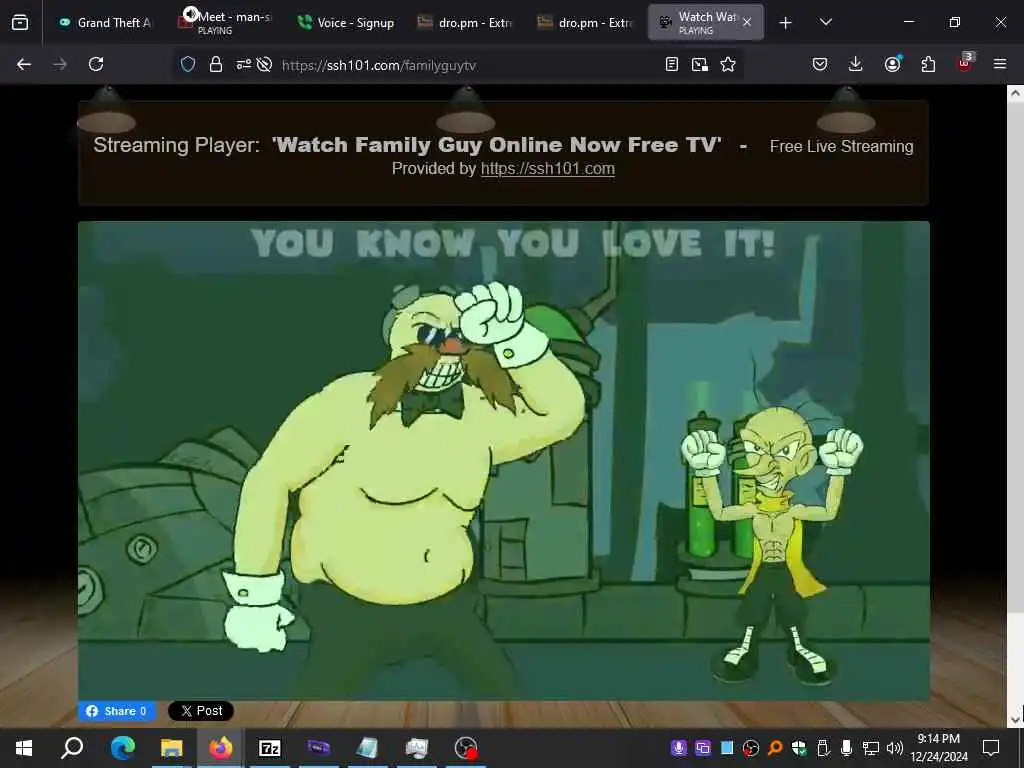Screen dimensions: 1024x768
Task: Open a new tab with plus button
Action: click(x=786, y=23)
